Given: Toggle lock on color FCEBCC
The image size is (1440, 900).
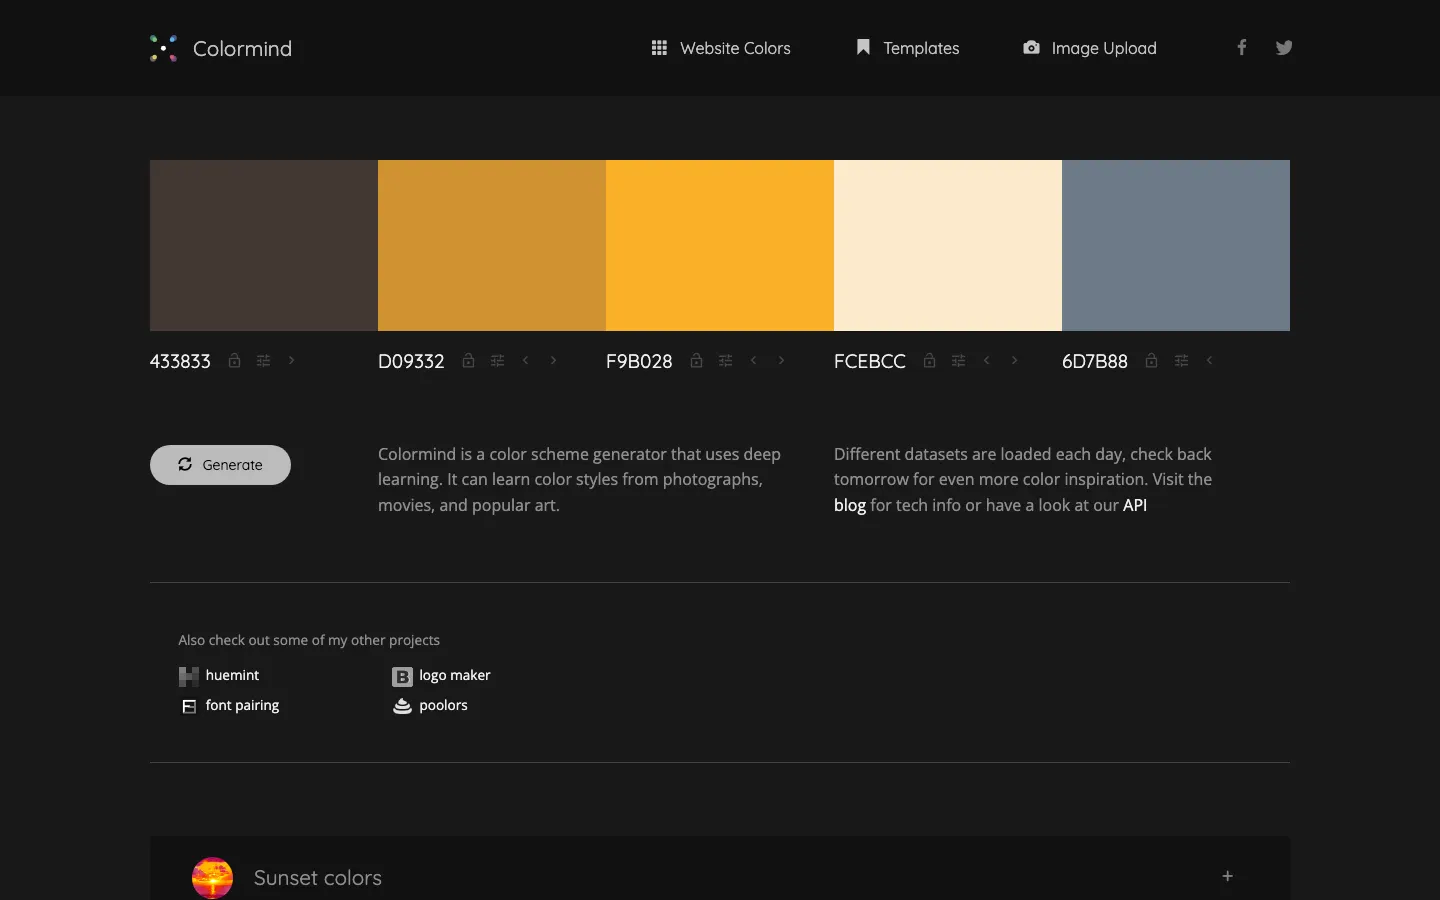Looking at the screenshot, I should (x=929, y=361).
